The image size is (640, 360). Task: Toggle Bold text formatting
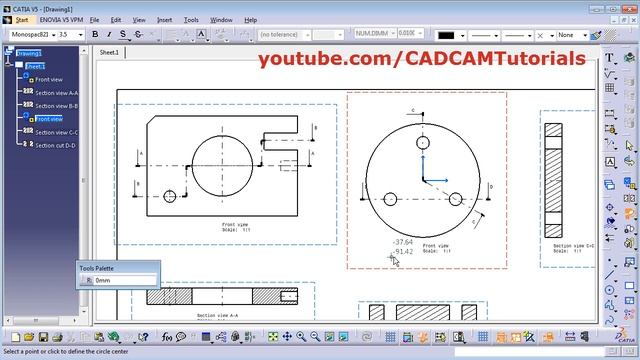pos(95,34)
